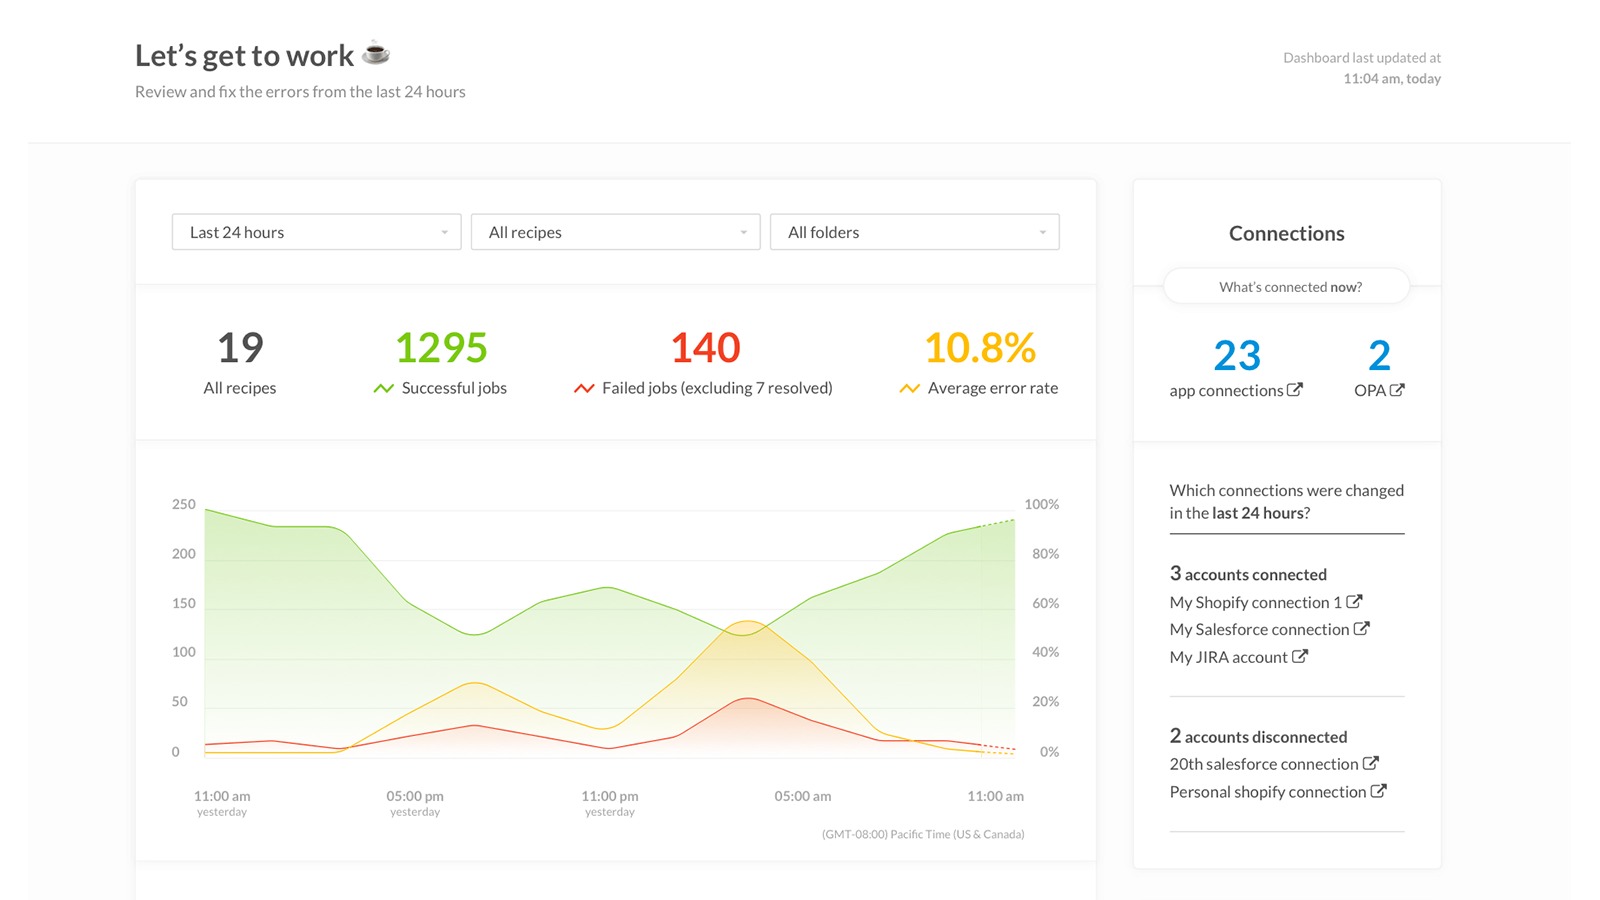Open the 20th salesforce connection link

click(1264, 763)
